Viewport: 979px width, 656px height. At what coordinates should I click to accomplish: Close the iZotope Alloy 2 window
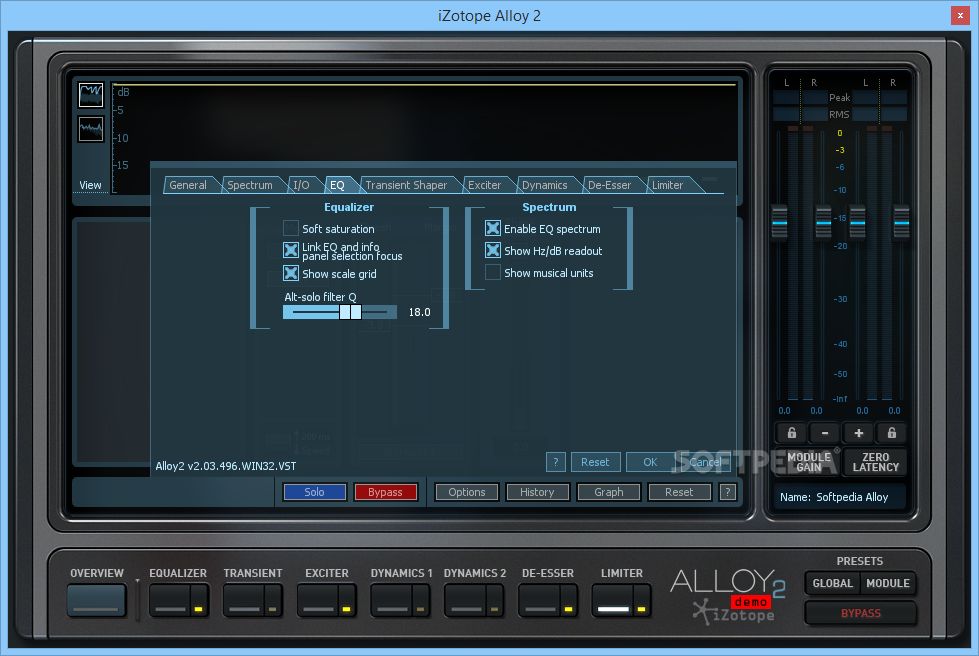pyautogui.click(x=960, y=16)
